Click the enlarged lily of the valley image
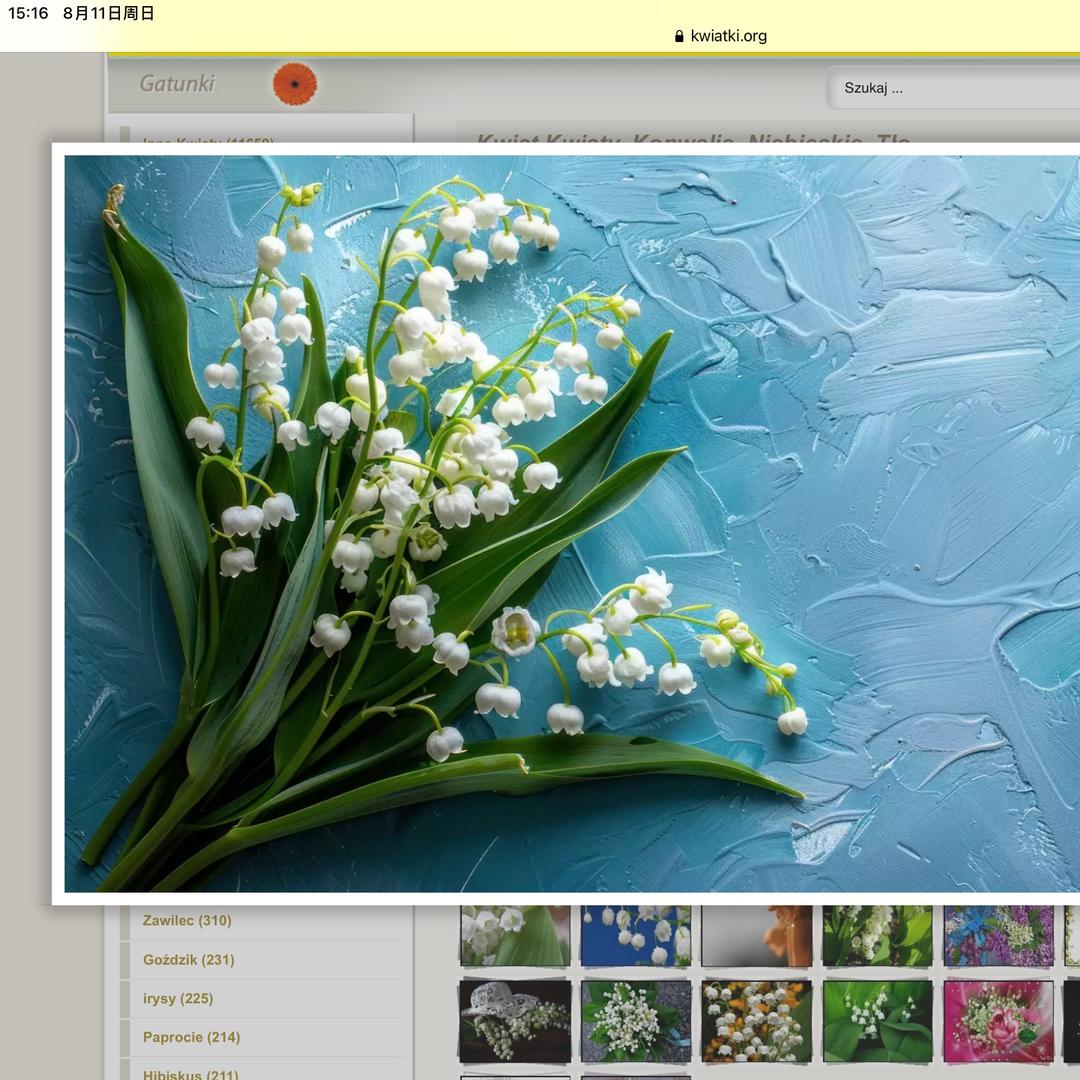This screenshot has height=1080, width=1080. pyautogui.click(x=572, y=523)
